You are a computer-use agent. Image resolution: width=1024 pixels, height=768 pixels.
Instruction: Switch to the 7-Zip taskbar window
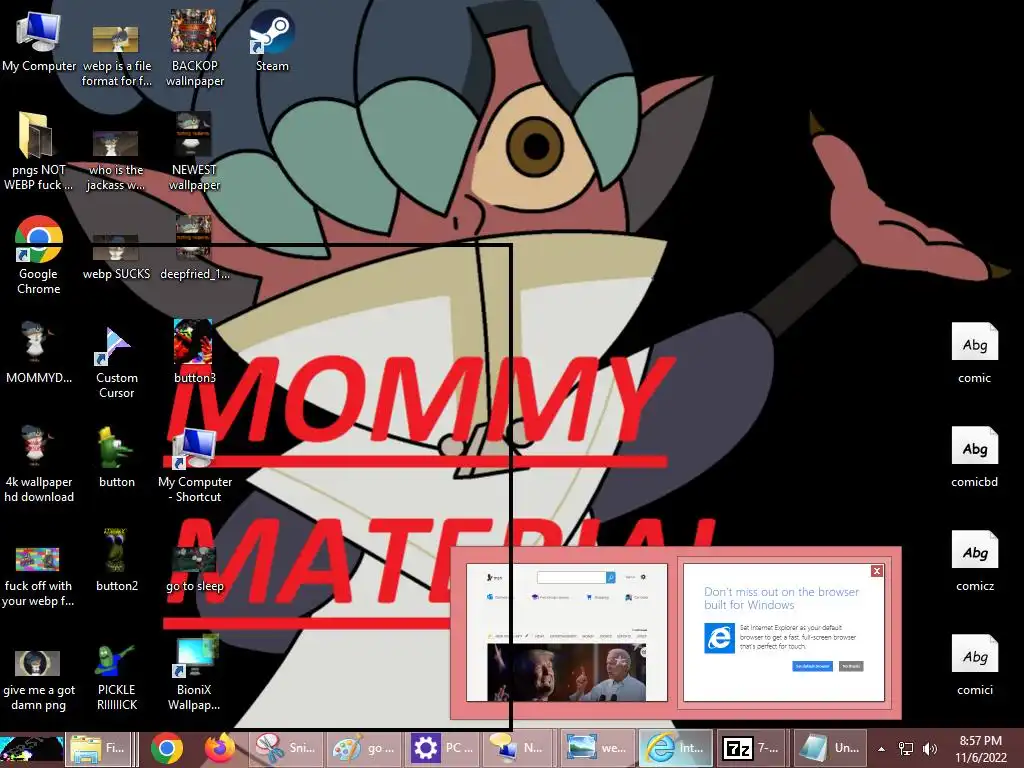pos(753,748)
